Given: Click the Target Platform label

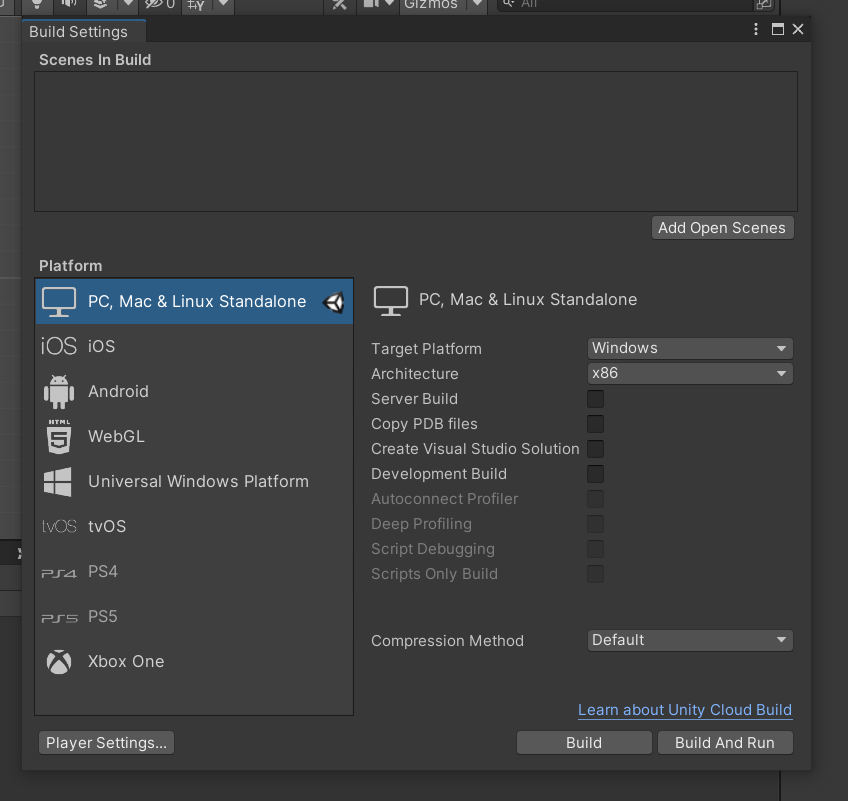Looking at the screenshot, I should (426, 349).
